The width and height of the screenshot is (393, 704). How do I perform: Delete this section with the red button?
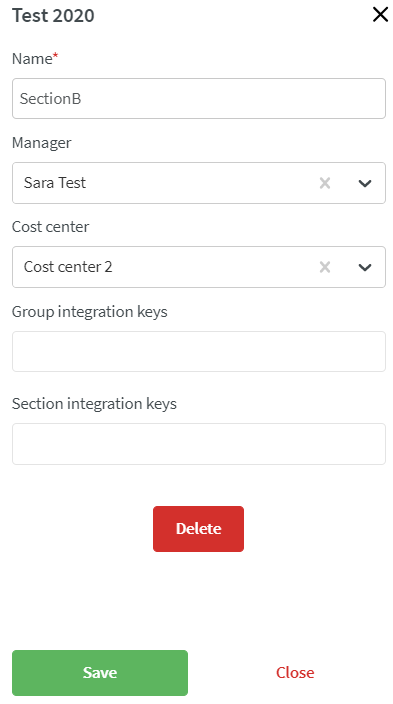point(199,529)
